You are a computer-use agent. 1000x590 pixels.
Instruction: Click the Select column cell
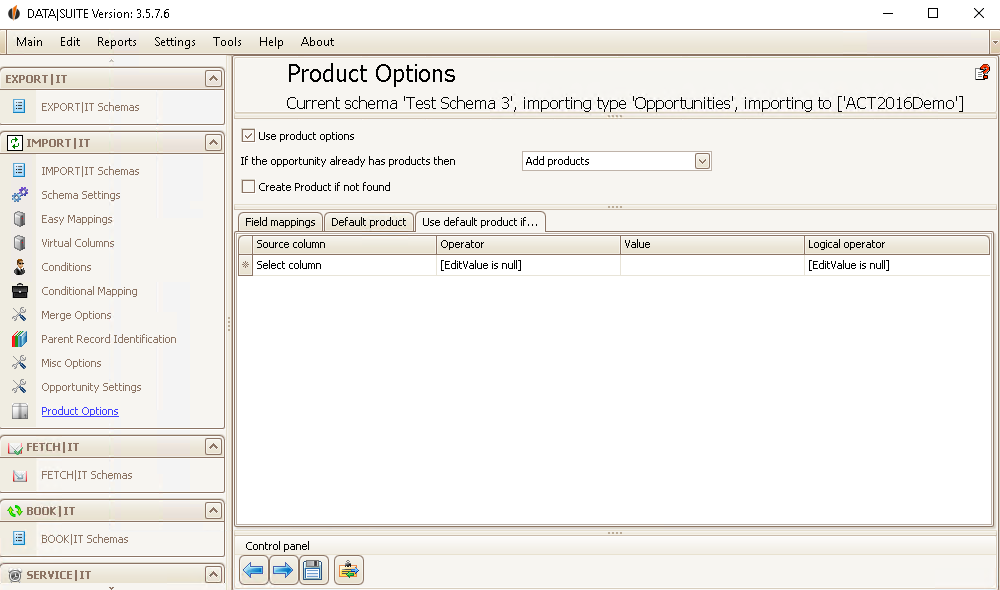pyautogui.click(x=344, y=265)
